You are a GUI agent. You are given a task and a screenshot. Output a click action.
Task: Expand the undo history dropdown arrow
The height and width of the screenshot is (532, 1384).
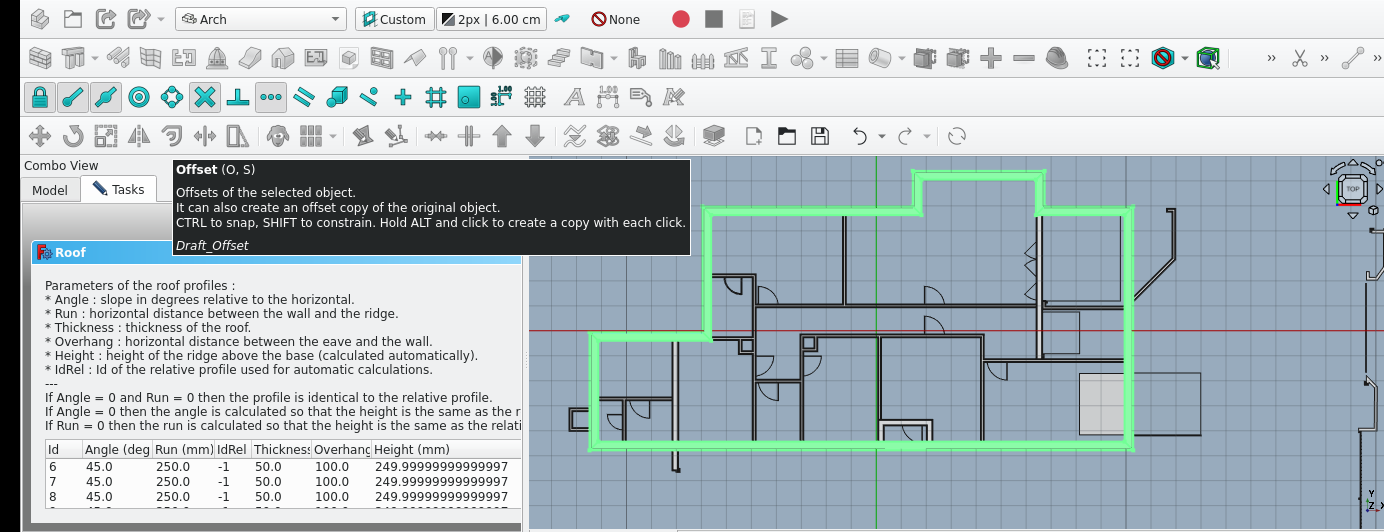(881, 136)
